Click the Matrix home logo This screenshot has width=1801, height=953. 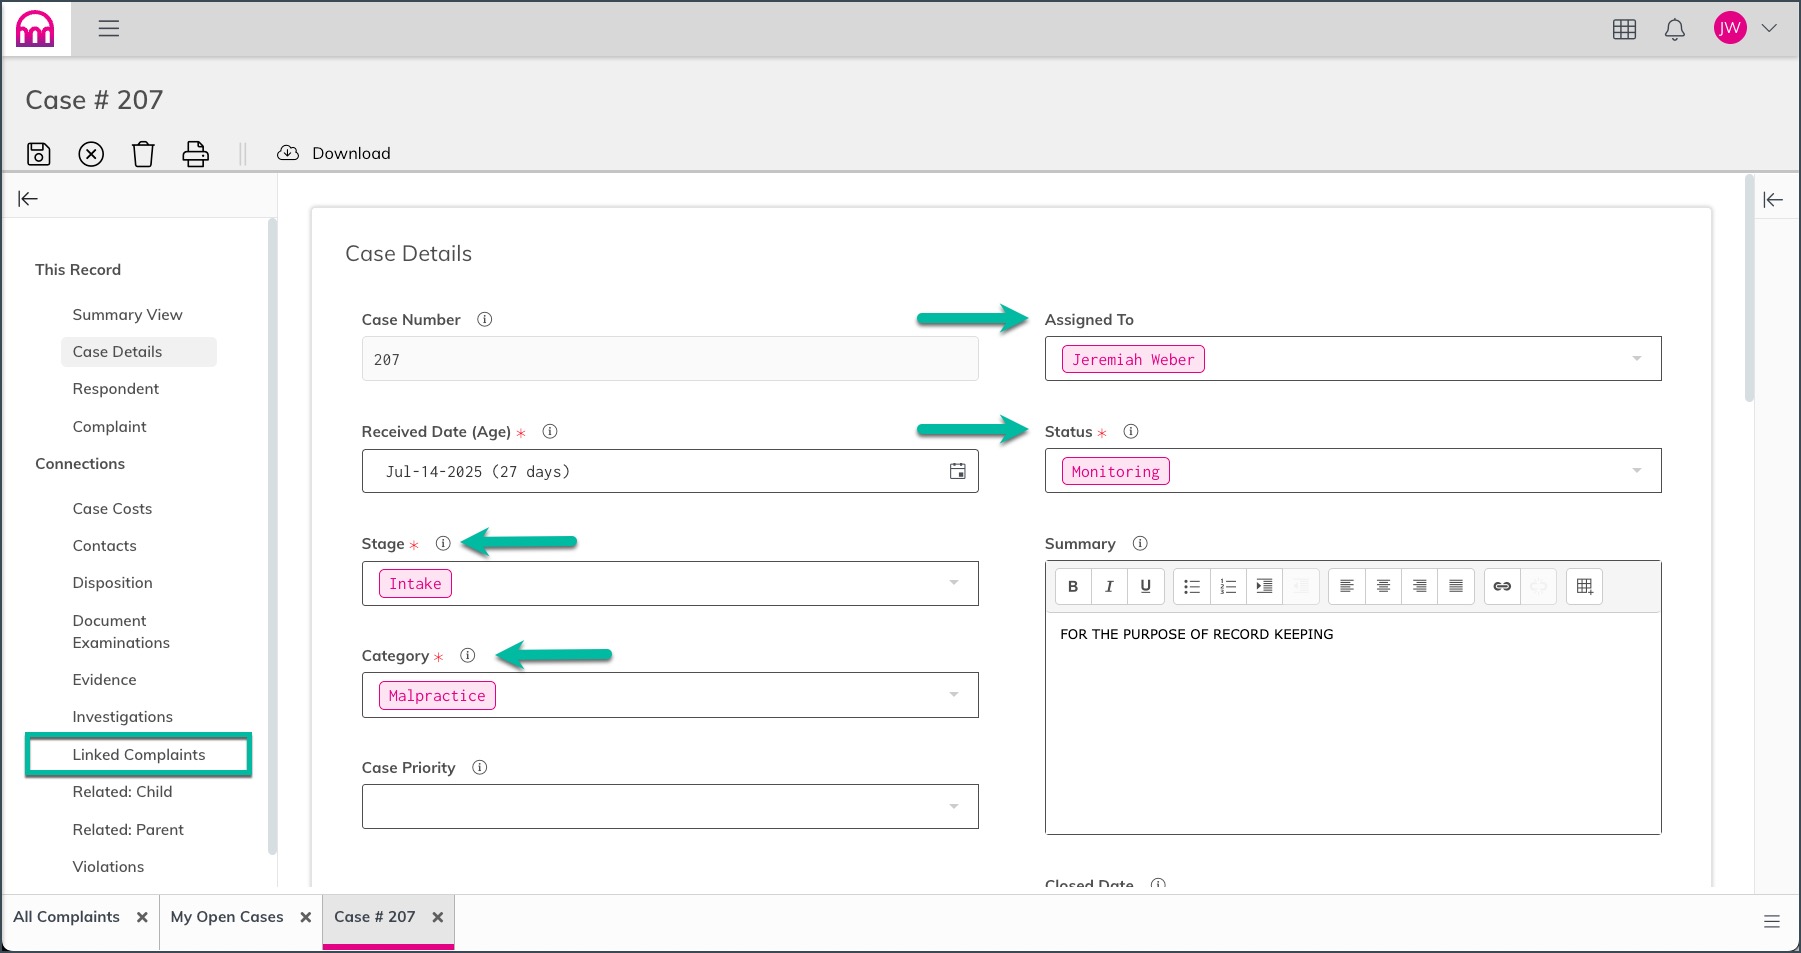(x=35, y=29)
